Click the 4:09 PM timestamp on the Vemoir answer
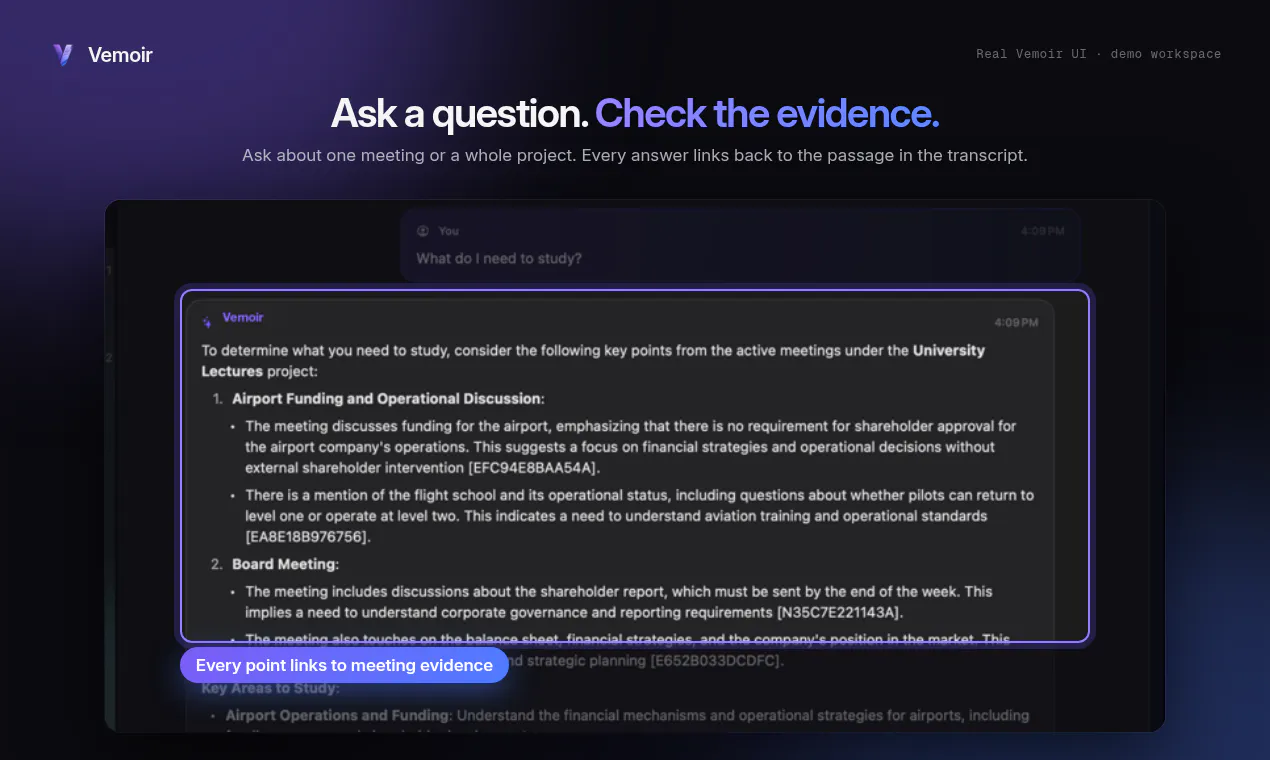Viewport: 1270px width, 760px height. coord(1016,322)
